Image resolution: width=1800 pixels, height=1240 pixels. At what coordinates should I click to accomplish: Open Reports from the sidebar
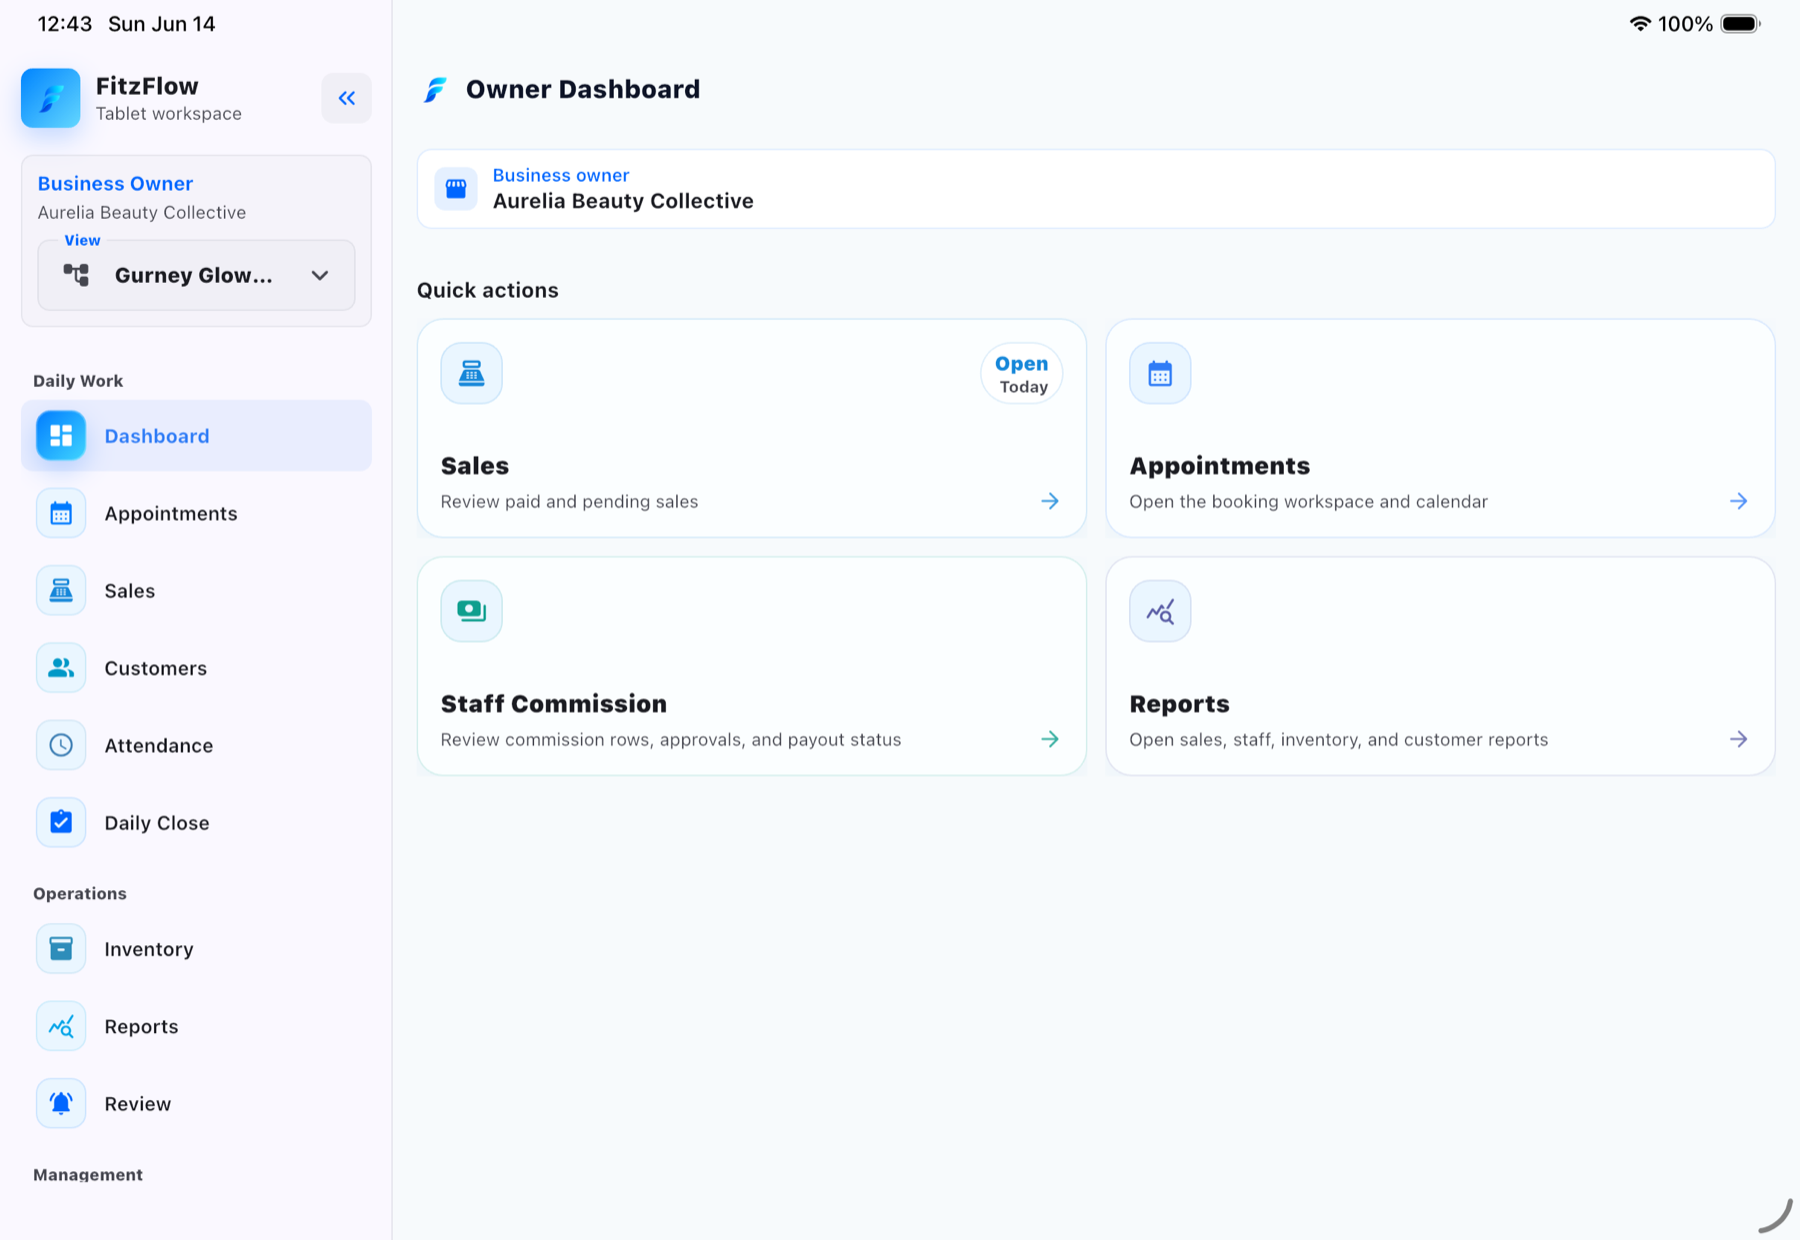coord(196,1027)
